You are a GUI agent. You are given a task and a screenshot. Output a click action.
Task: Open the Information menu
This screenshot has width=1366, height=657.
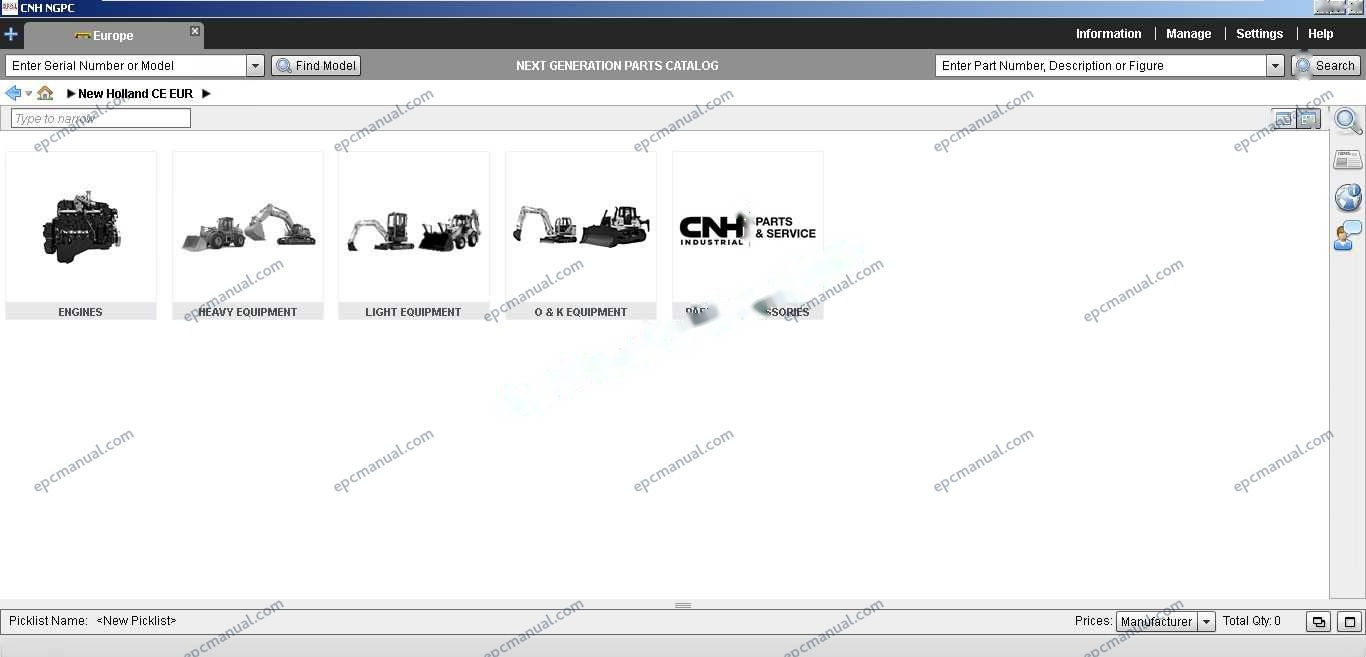tap(1108, 34)
